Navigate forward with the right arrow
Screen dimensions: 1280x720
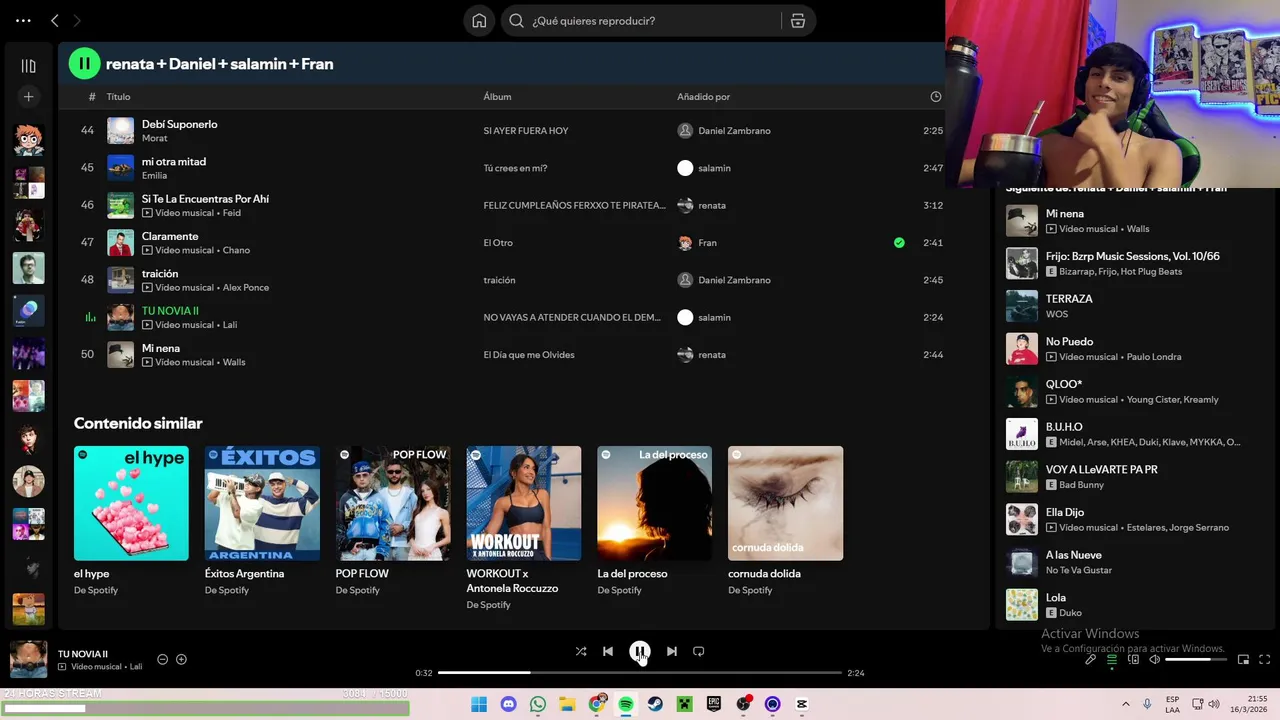[77, 20]
